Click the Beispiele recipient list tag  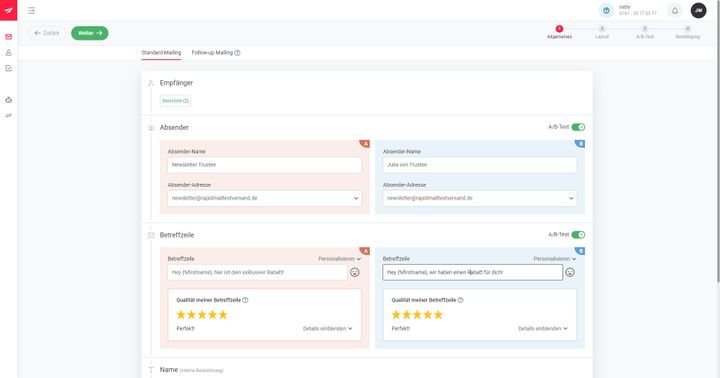point(175,101)
